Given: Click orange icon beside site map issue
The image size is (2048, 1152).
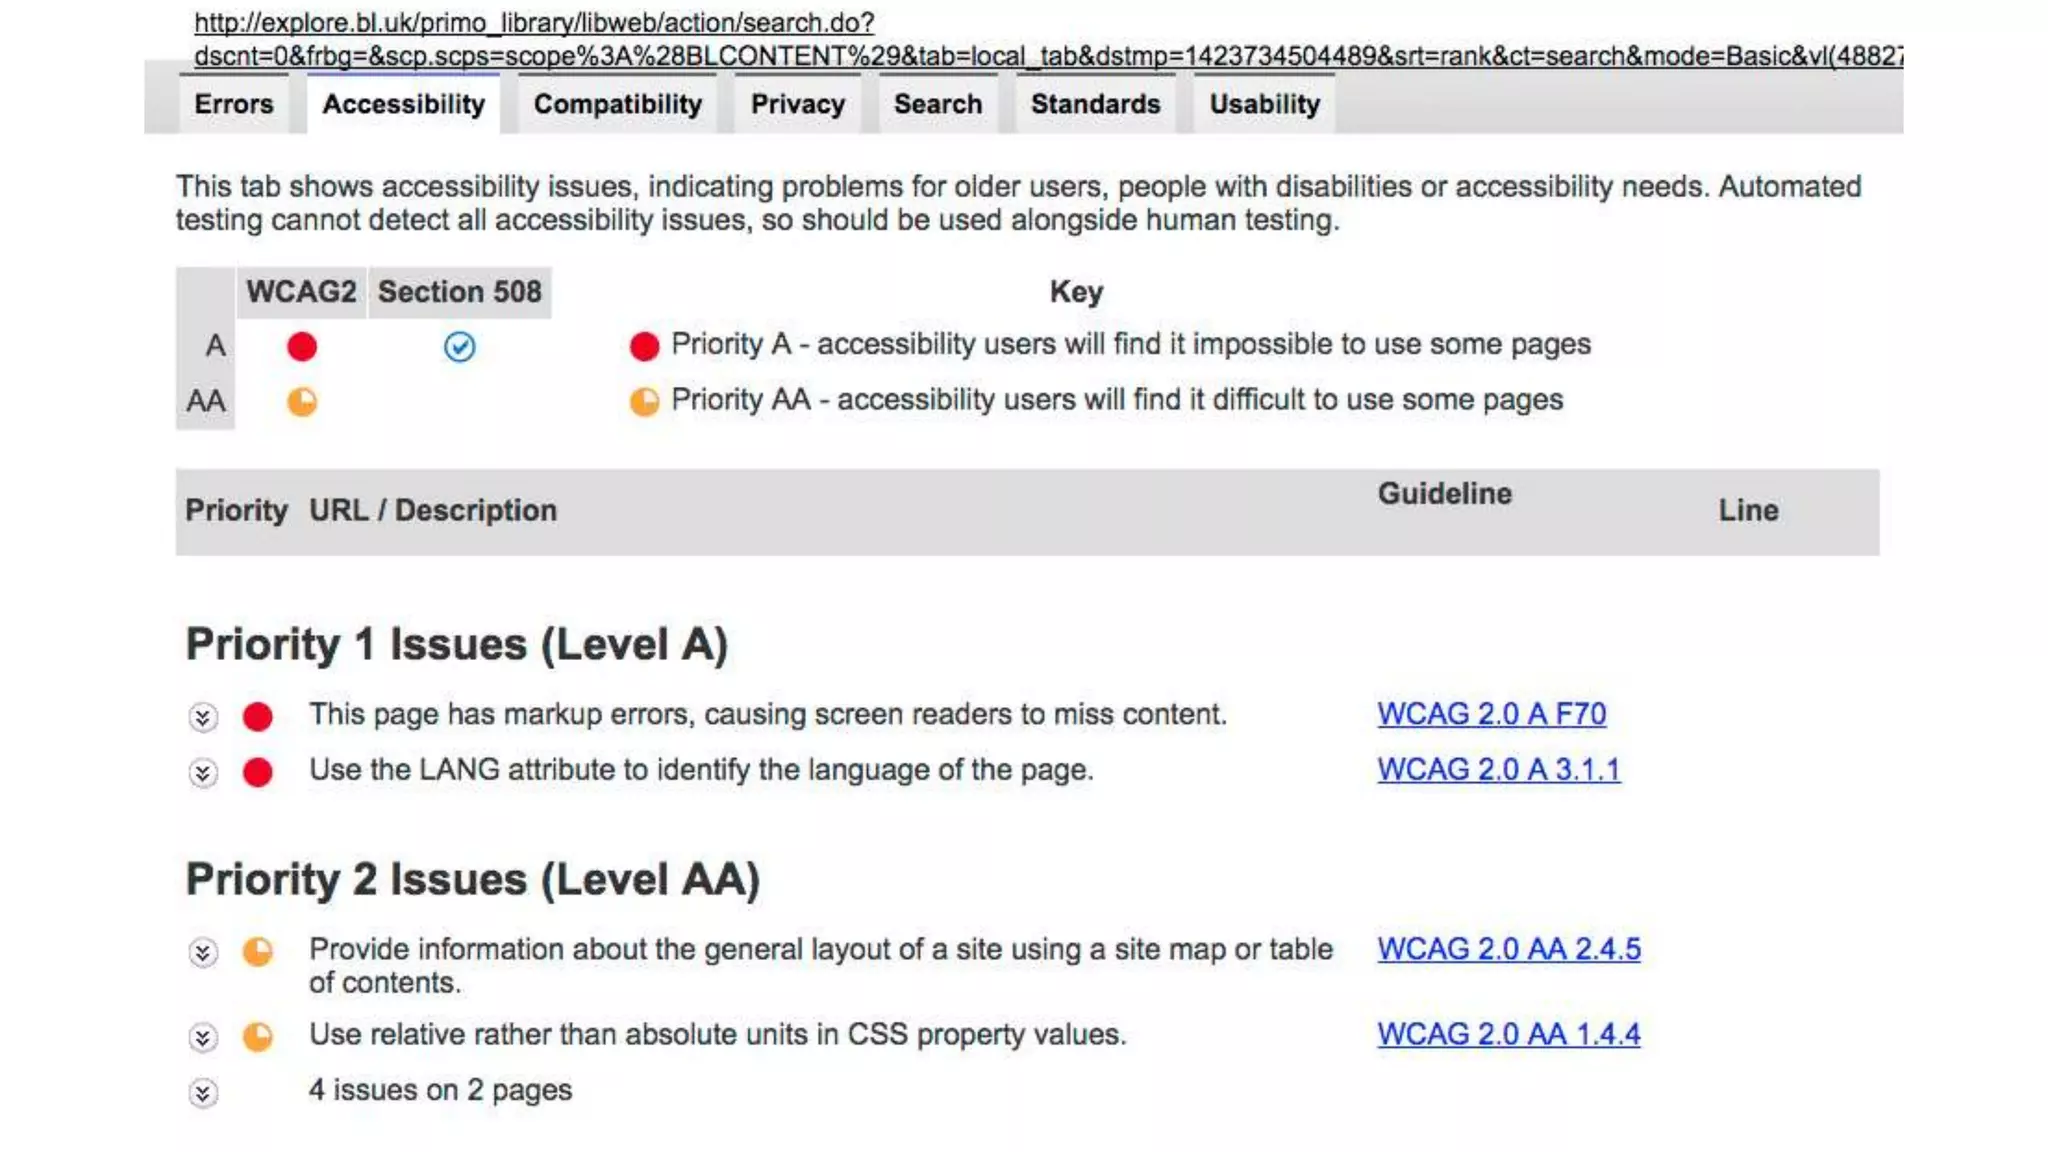Looking at the screenshot, I should pyautogui.click(x=258, y=951).
